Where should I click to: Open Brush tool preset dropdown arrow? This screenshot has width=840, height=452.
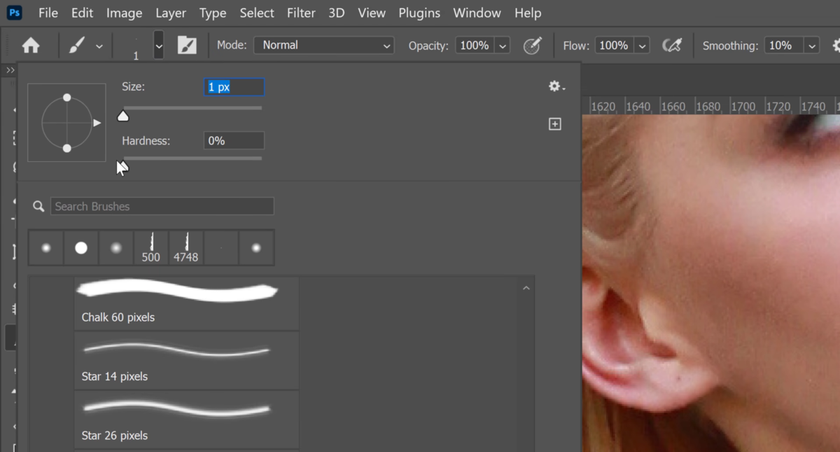99,46
